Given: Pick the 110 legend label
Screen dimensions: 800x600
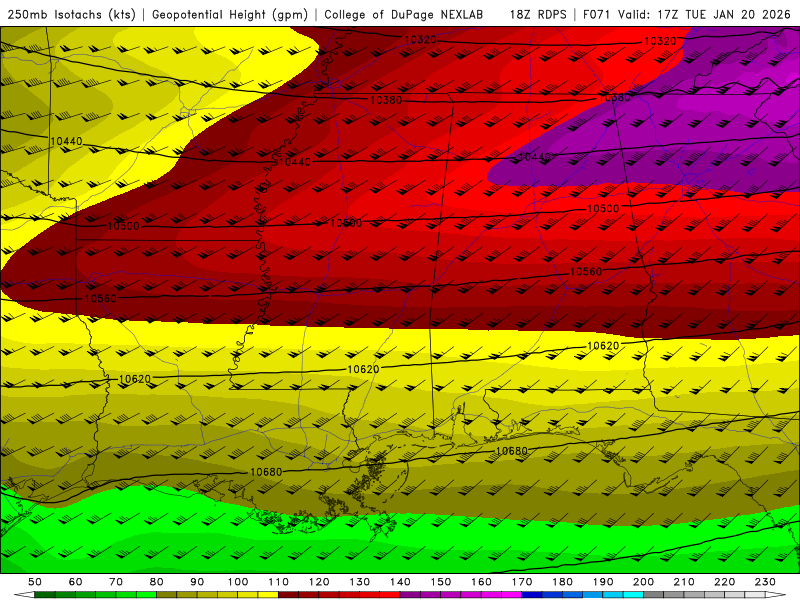Looking at the screenshot, I should coord(279,582).
